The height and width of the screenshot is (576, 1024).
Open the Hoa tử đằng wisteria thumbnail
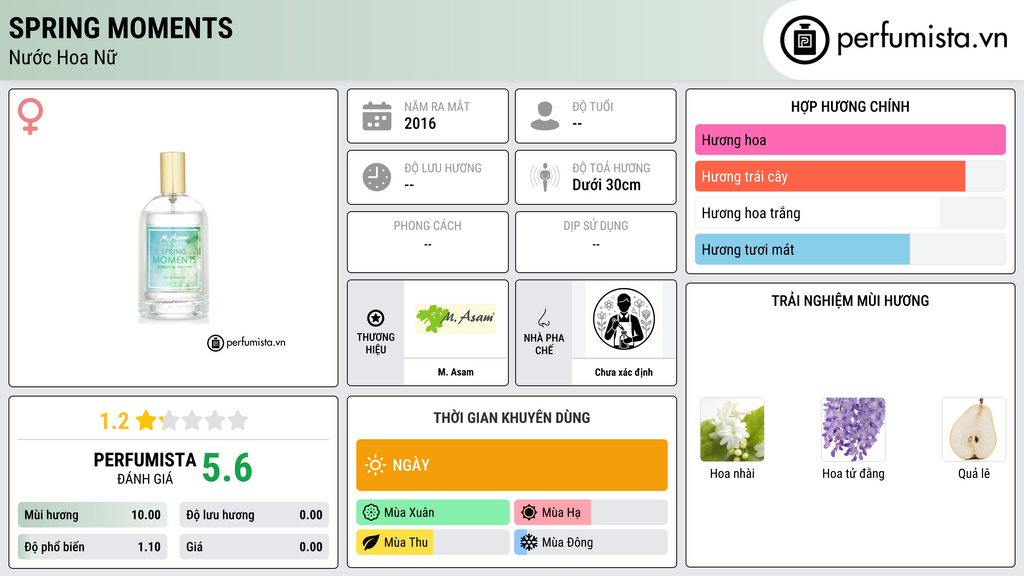(853, 430)
